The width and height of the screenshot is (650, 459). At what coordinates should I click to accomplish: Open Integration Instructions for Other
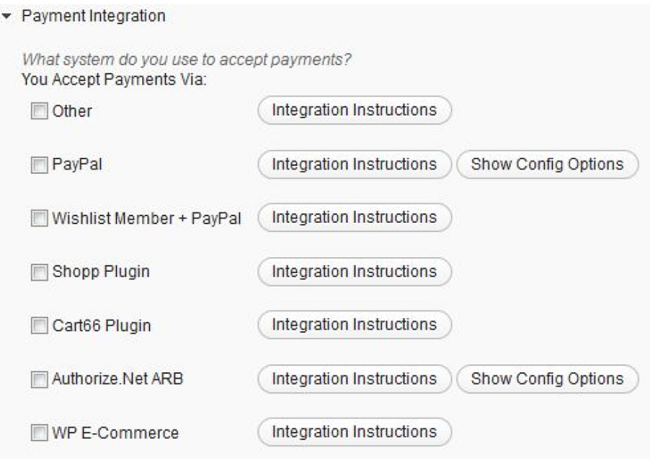click(x=354, y=110)
